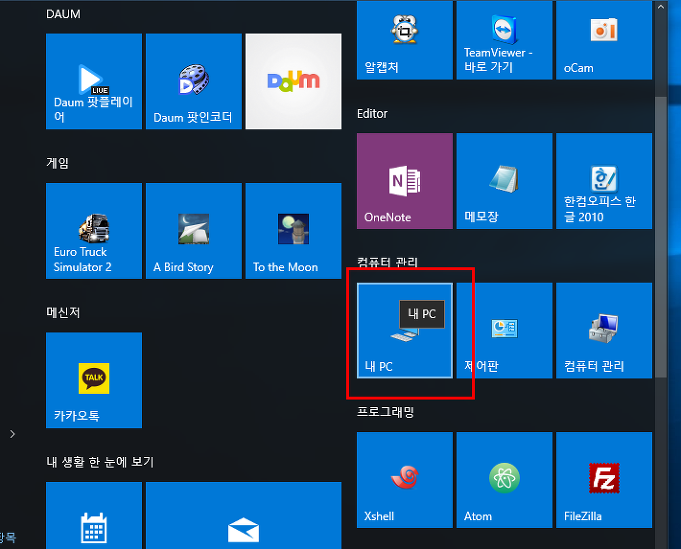
Task: Click the 프로그래밍 group header
Action: [385, 412]
